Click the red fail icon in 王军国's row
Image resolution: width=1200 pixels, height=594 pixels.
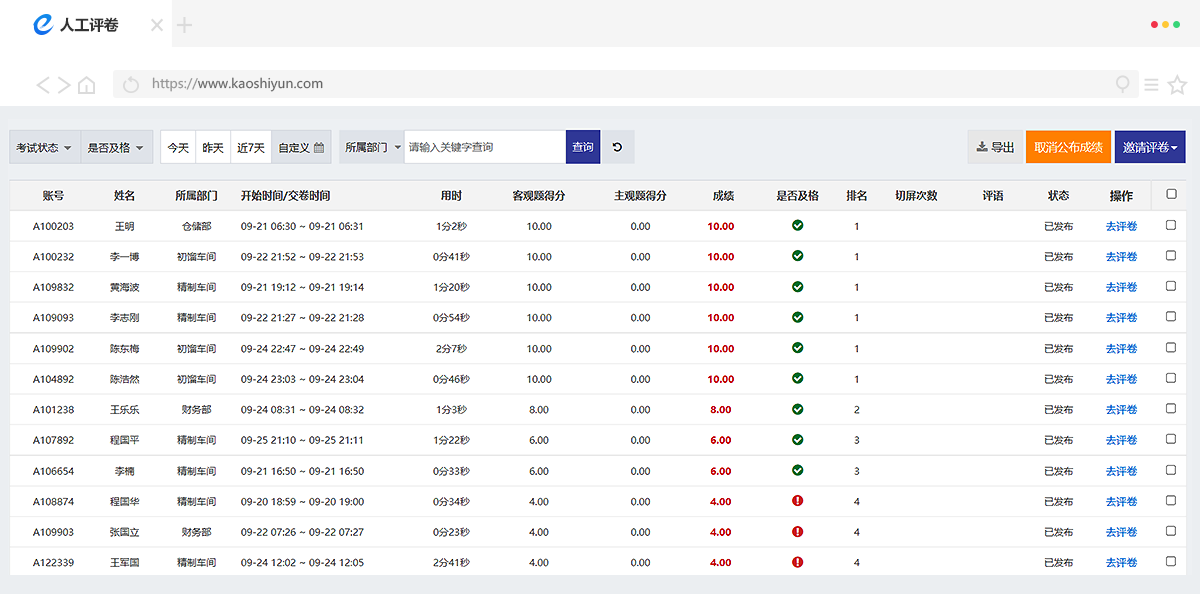(x=797, y=562)
